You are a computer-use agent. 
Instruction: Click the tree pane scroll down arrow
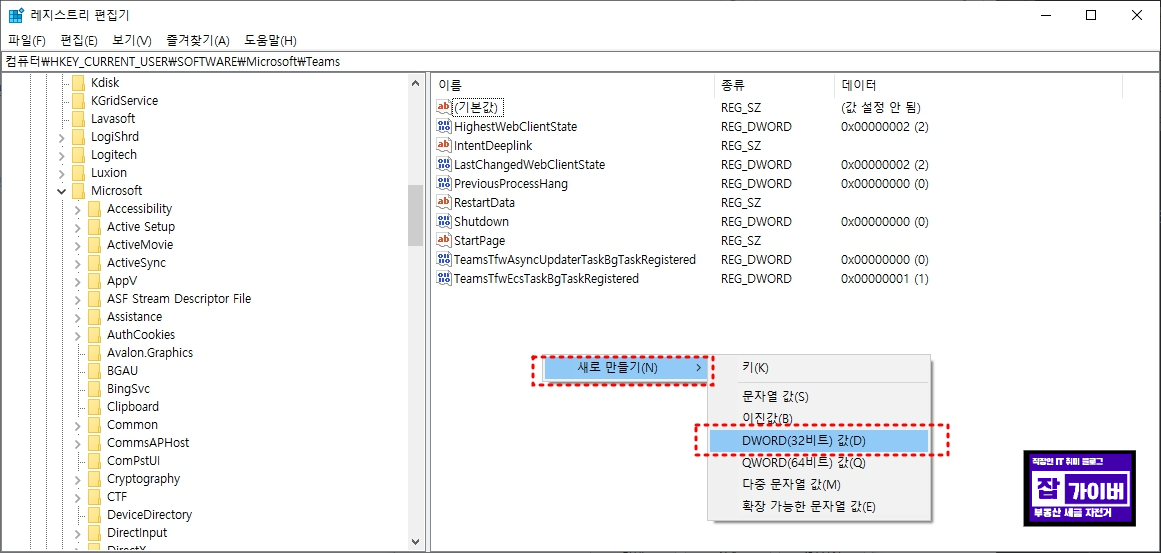[415, 541]
